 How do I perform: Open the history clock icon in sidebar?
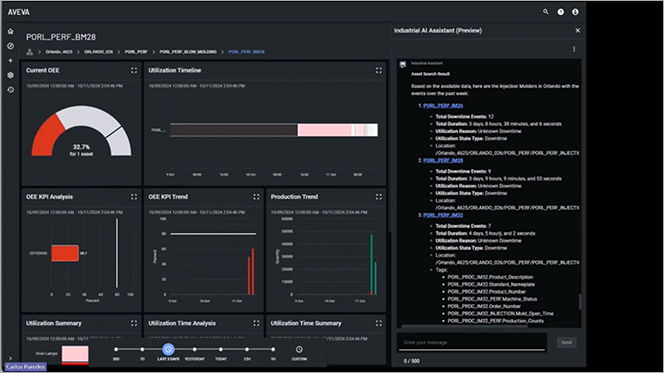click(11, 90)
